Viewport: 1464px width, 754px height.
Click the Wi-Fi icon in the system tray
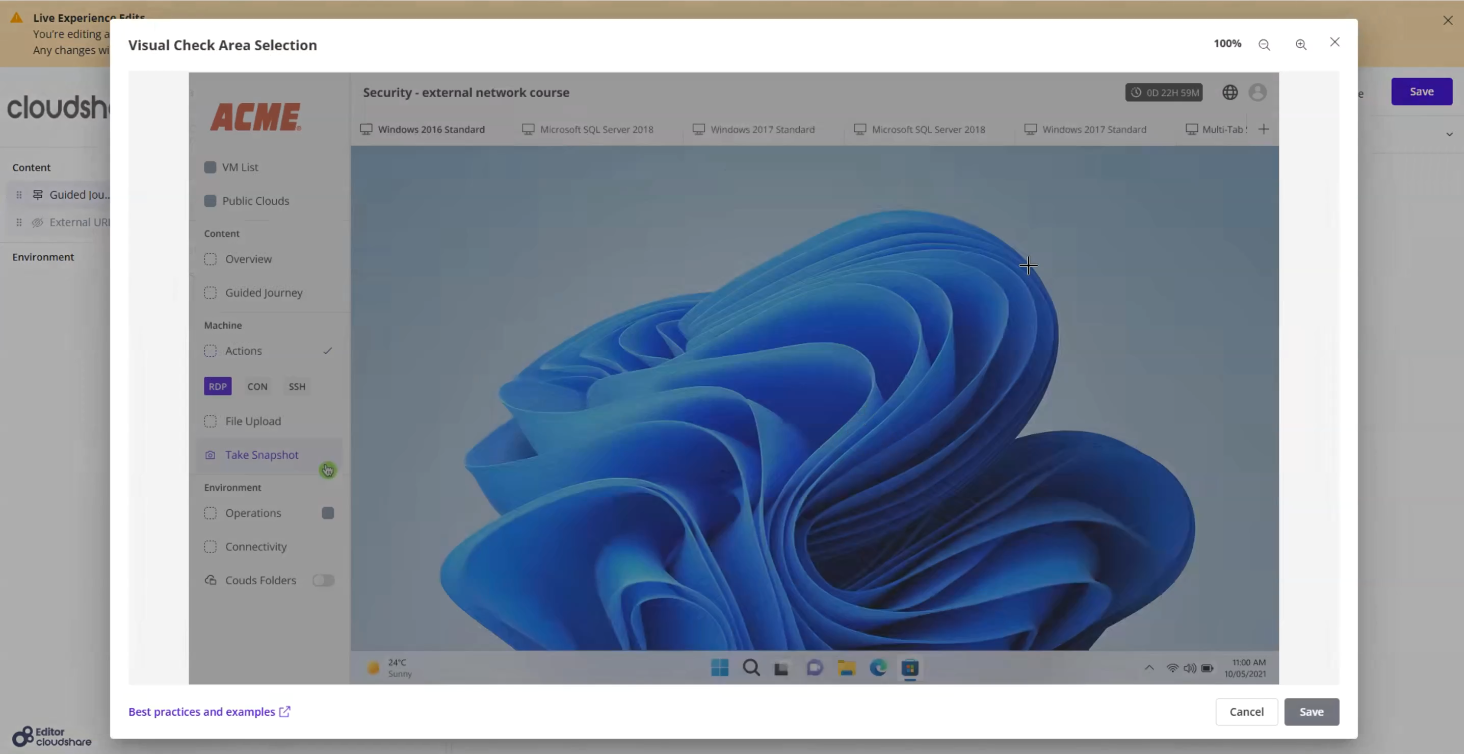1172,668
